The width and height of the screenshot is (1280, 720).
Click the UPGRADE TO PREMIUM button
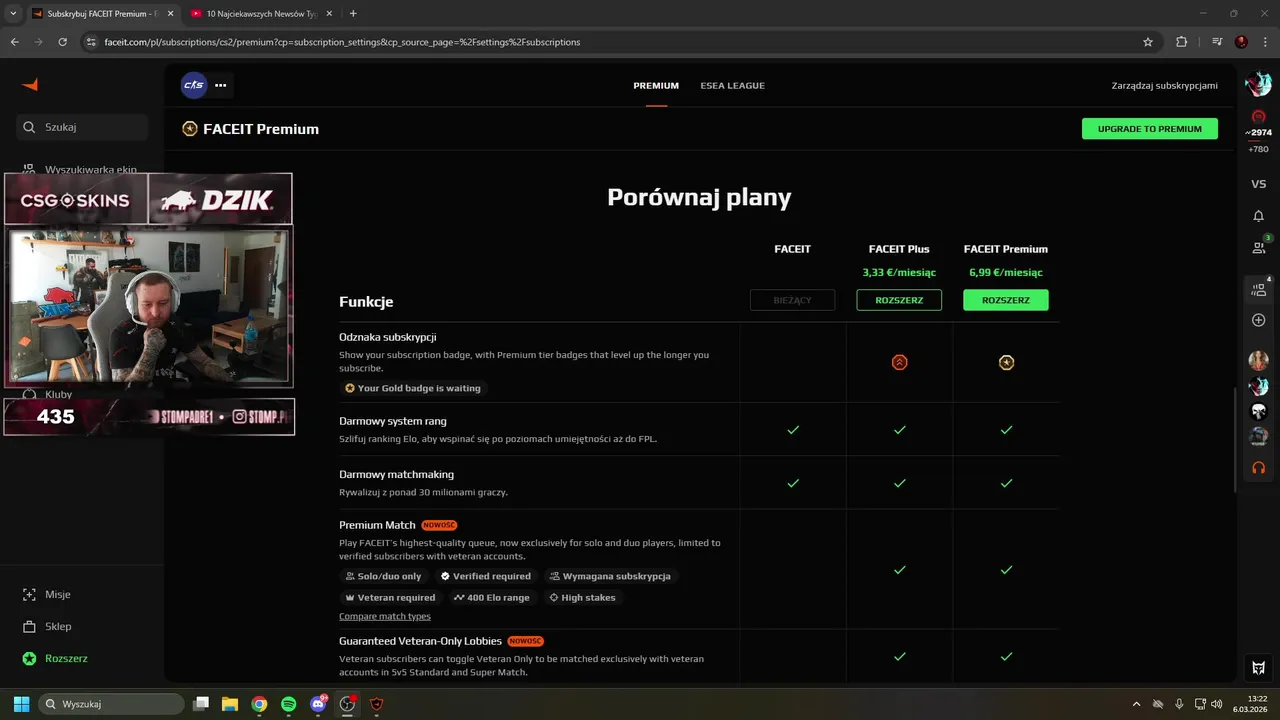(x=1150, y=129)
